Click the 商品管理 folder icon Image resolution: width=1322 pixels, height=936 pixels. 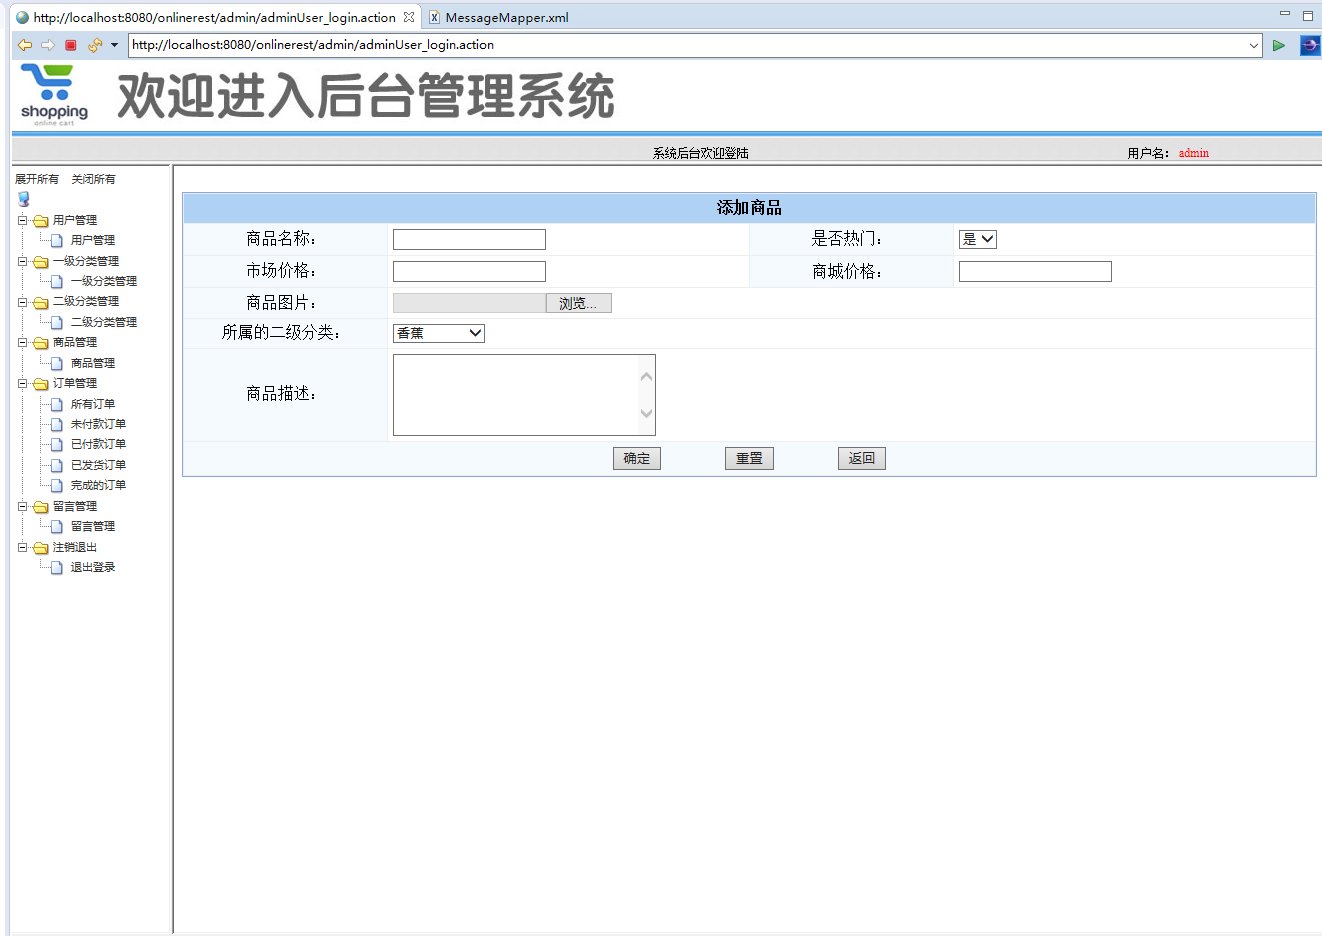pos(39,342)
